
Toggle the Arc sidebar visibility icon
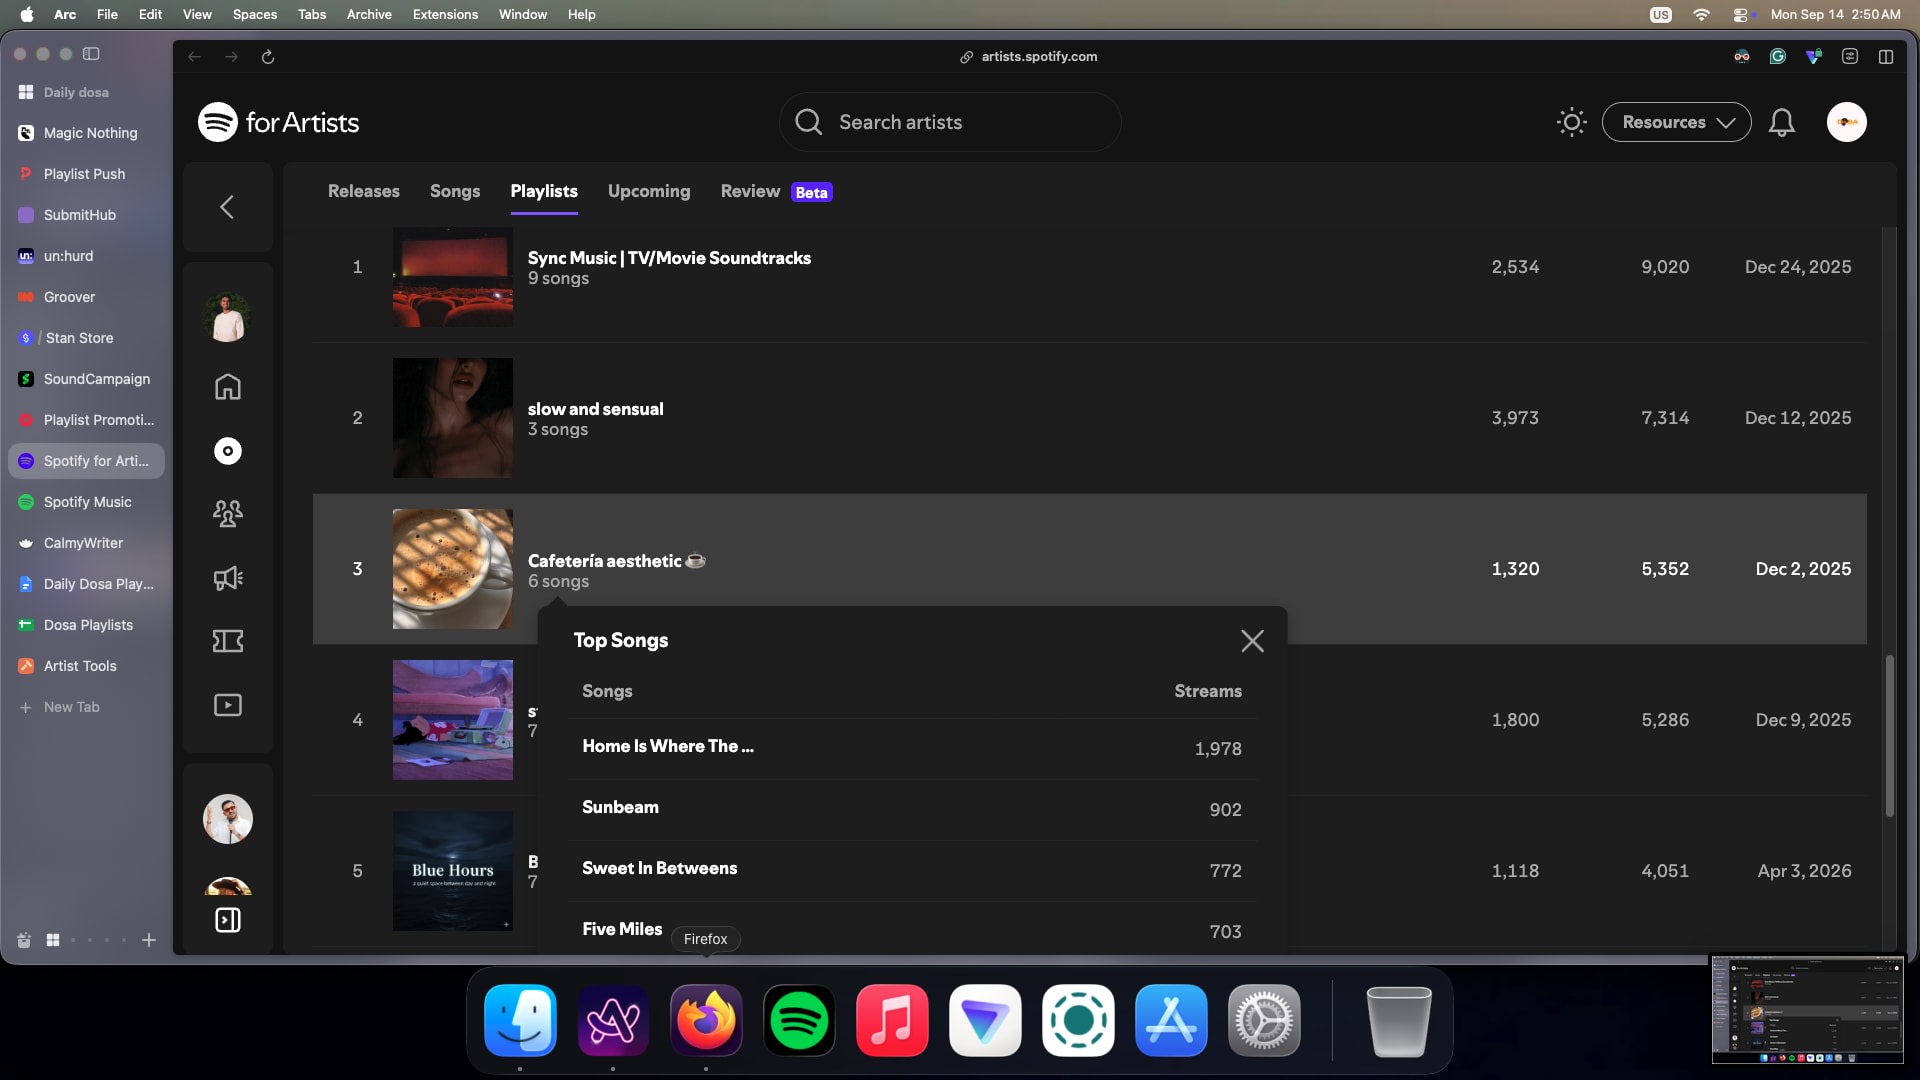click(91, 54)
